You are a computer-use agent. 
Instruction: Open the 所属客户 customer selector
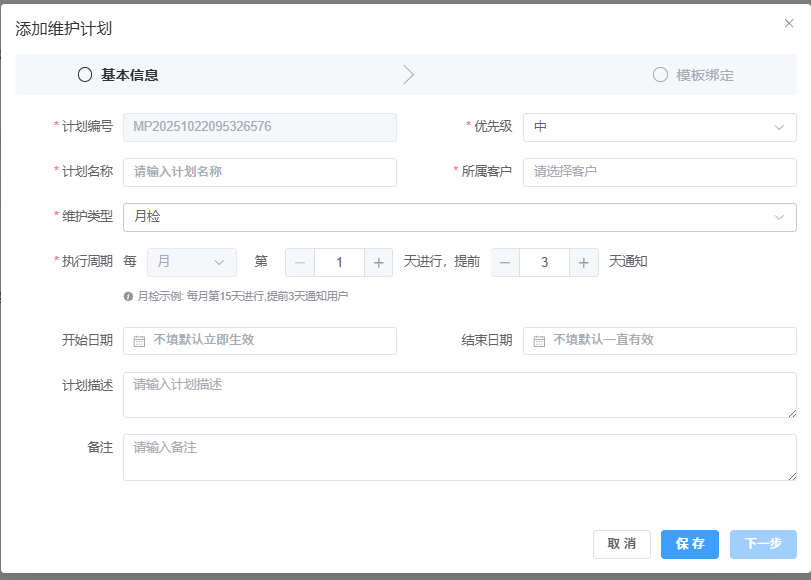click(x=659, y=172)
